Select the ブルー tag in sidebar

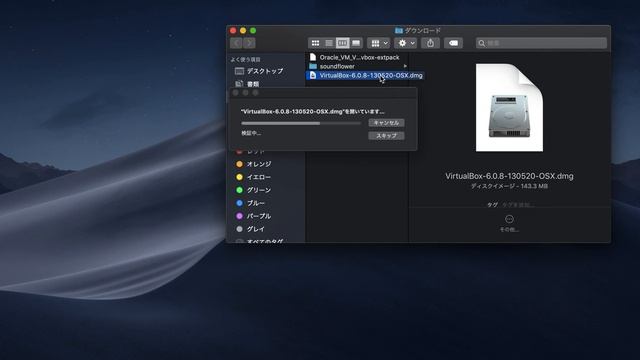click(x=256, y=203)
